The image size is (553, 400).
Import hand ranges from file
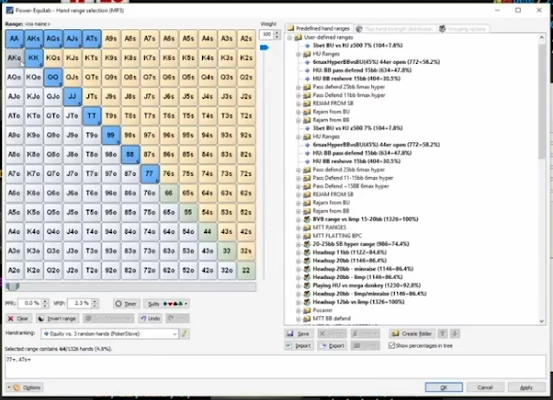click(x=298, y=346)
